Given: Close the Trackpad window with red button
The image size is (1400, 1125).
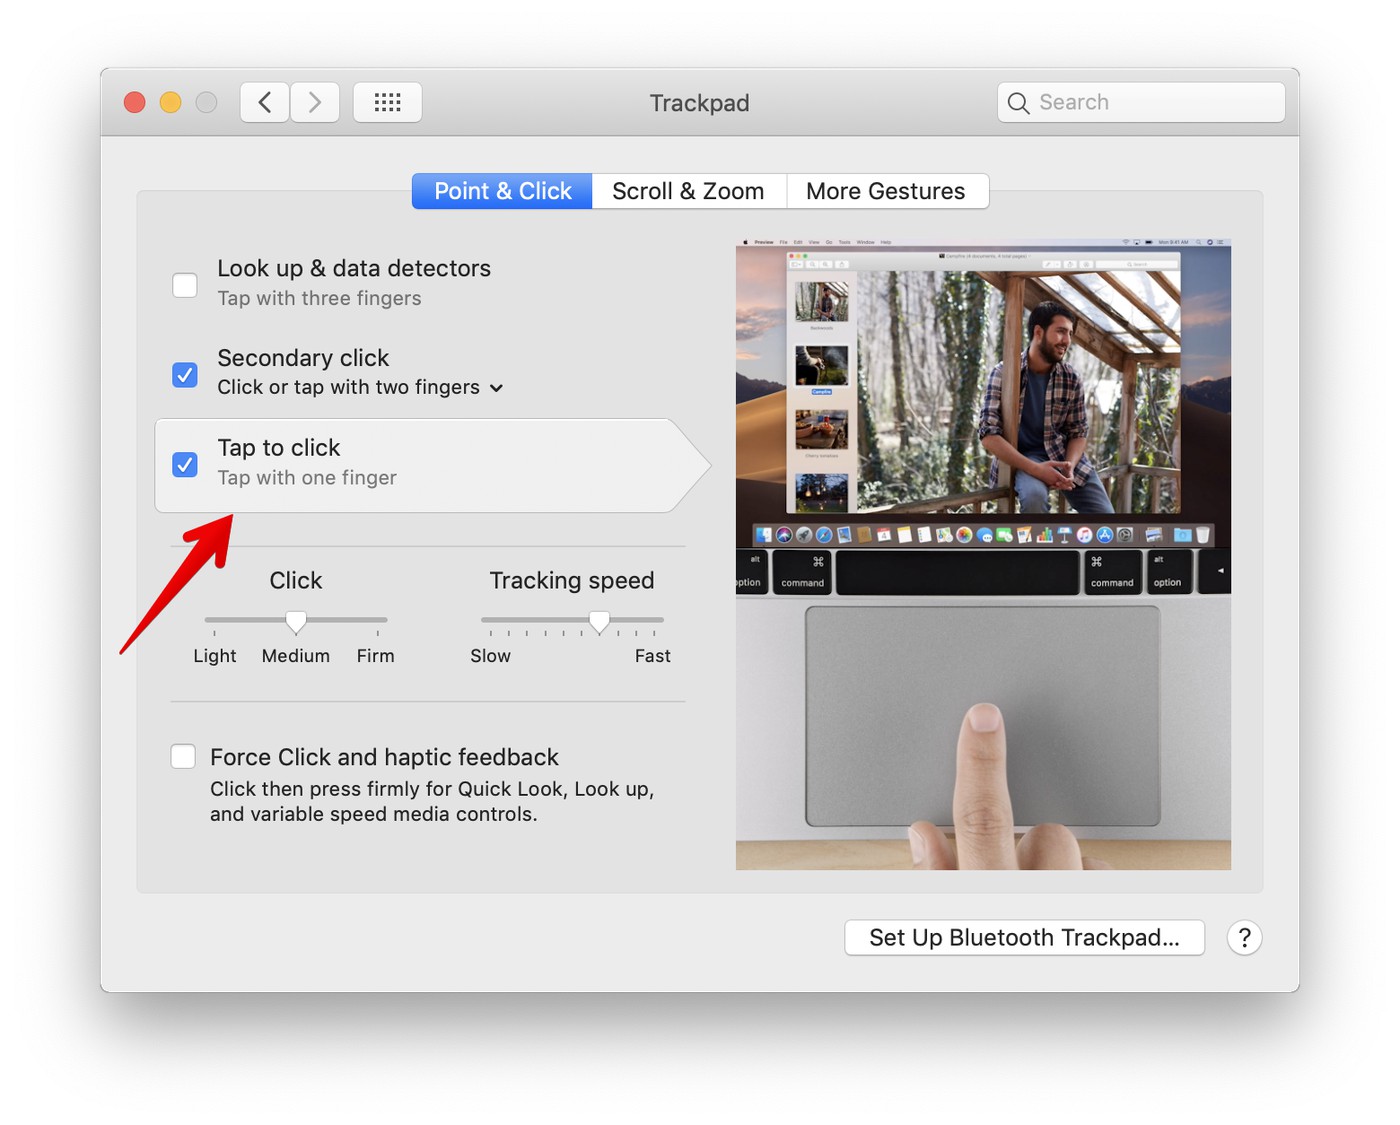Looking at the screenshot, I should point(135,102).
